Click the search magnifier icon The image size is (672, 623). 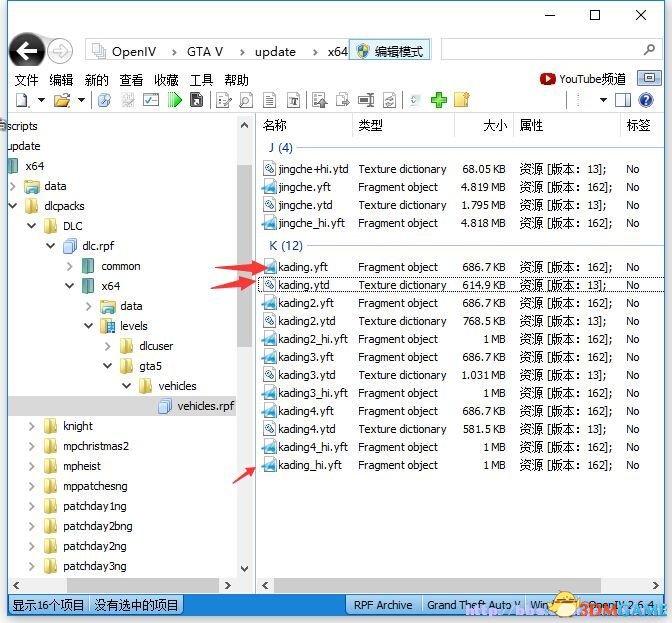tap(649, 50)
